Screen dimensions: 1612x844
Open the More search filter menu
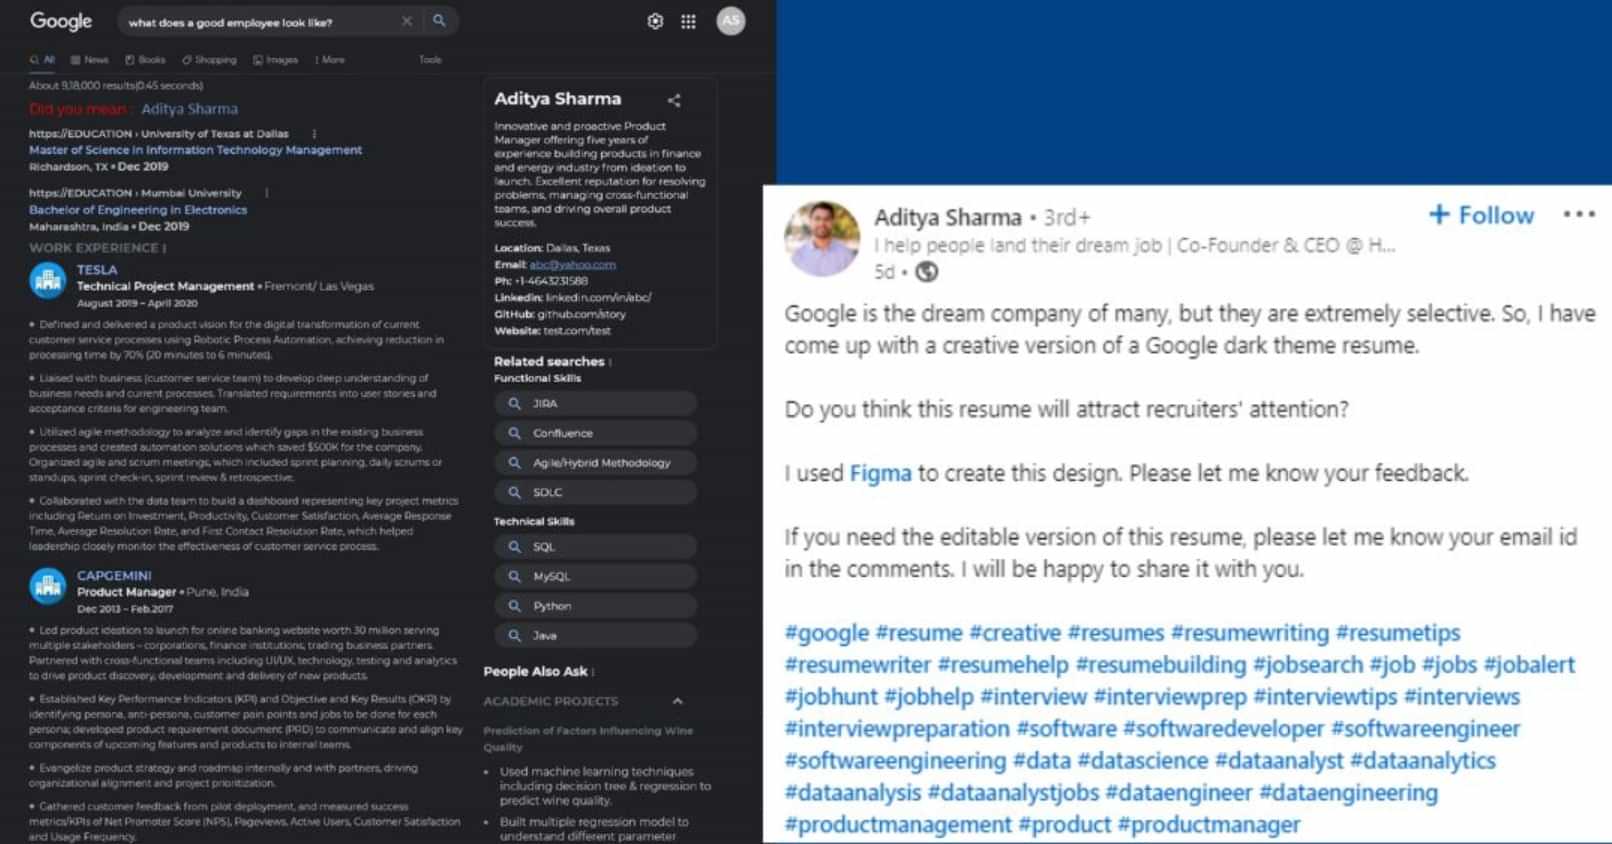(x=330, y=60)
